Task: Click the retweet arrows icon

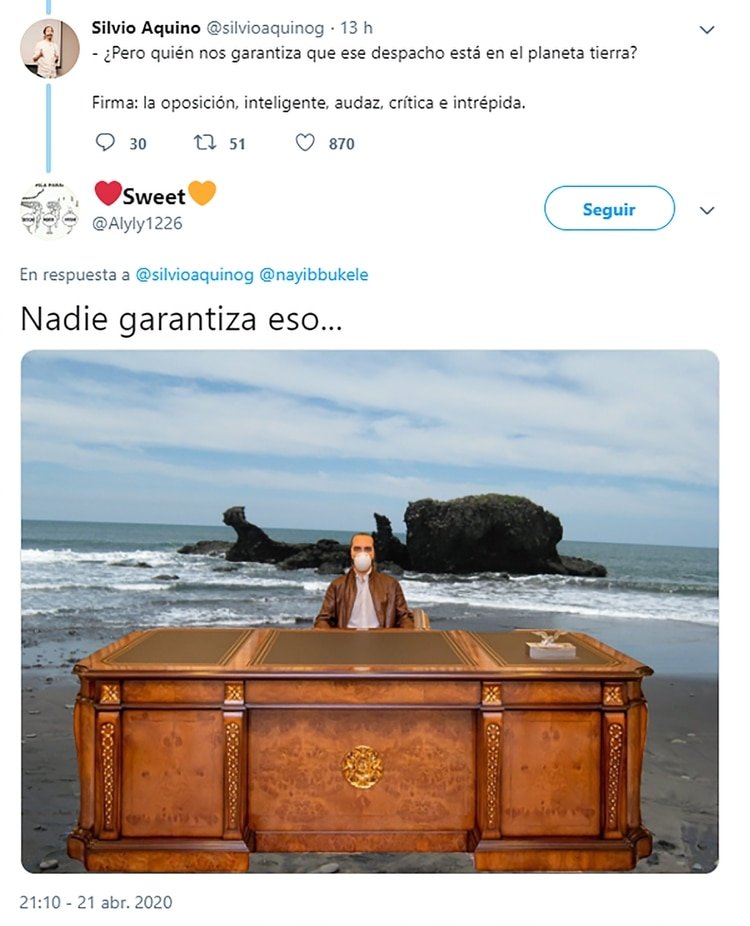Action: [205, 143]
